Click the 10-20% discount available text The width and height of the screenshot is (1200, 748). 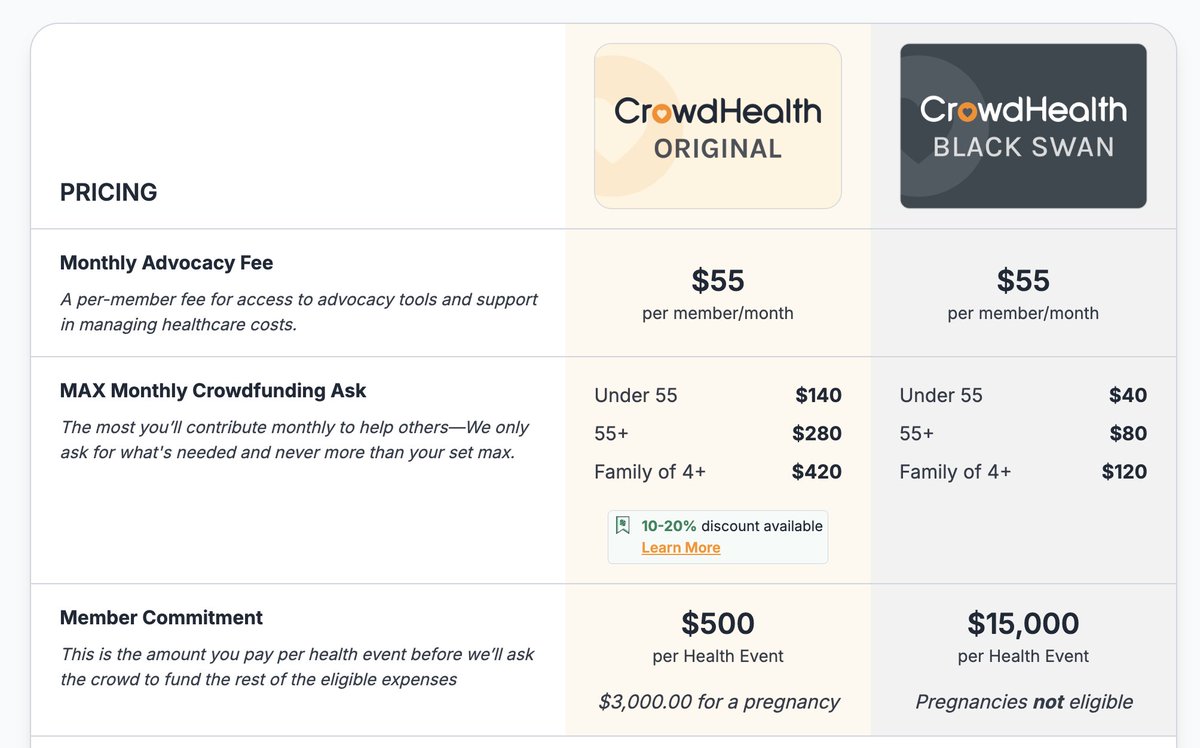[732, 526]
